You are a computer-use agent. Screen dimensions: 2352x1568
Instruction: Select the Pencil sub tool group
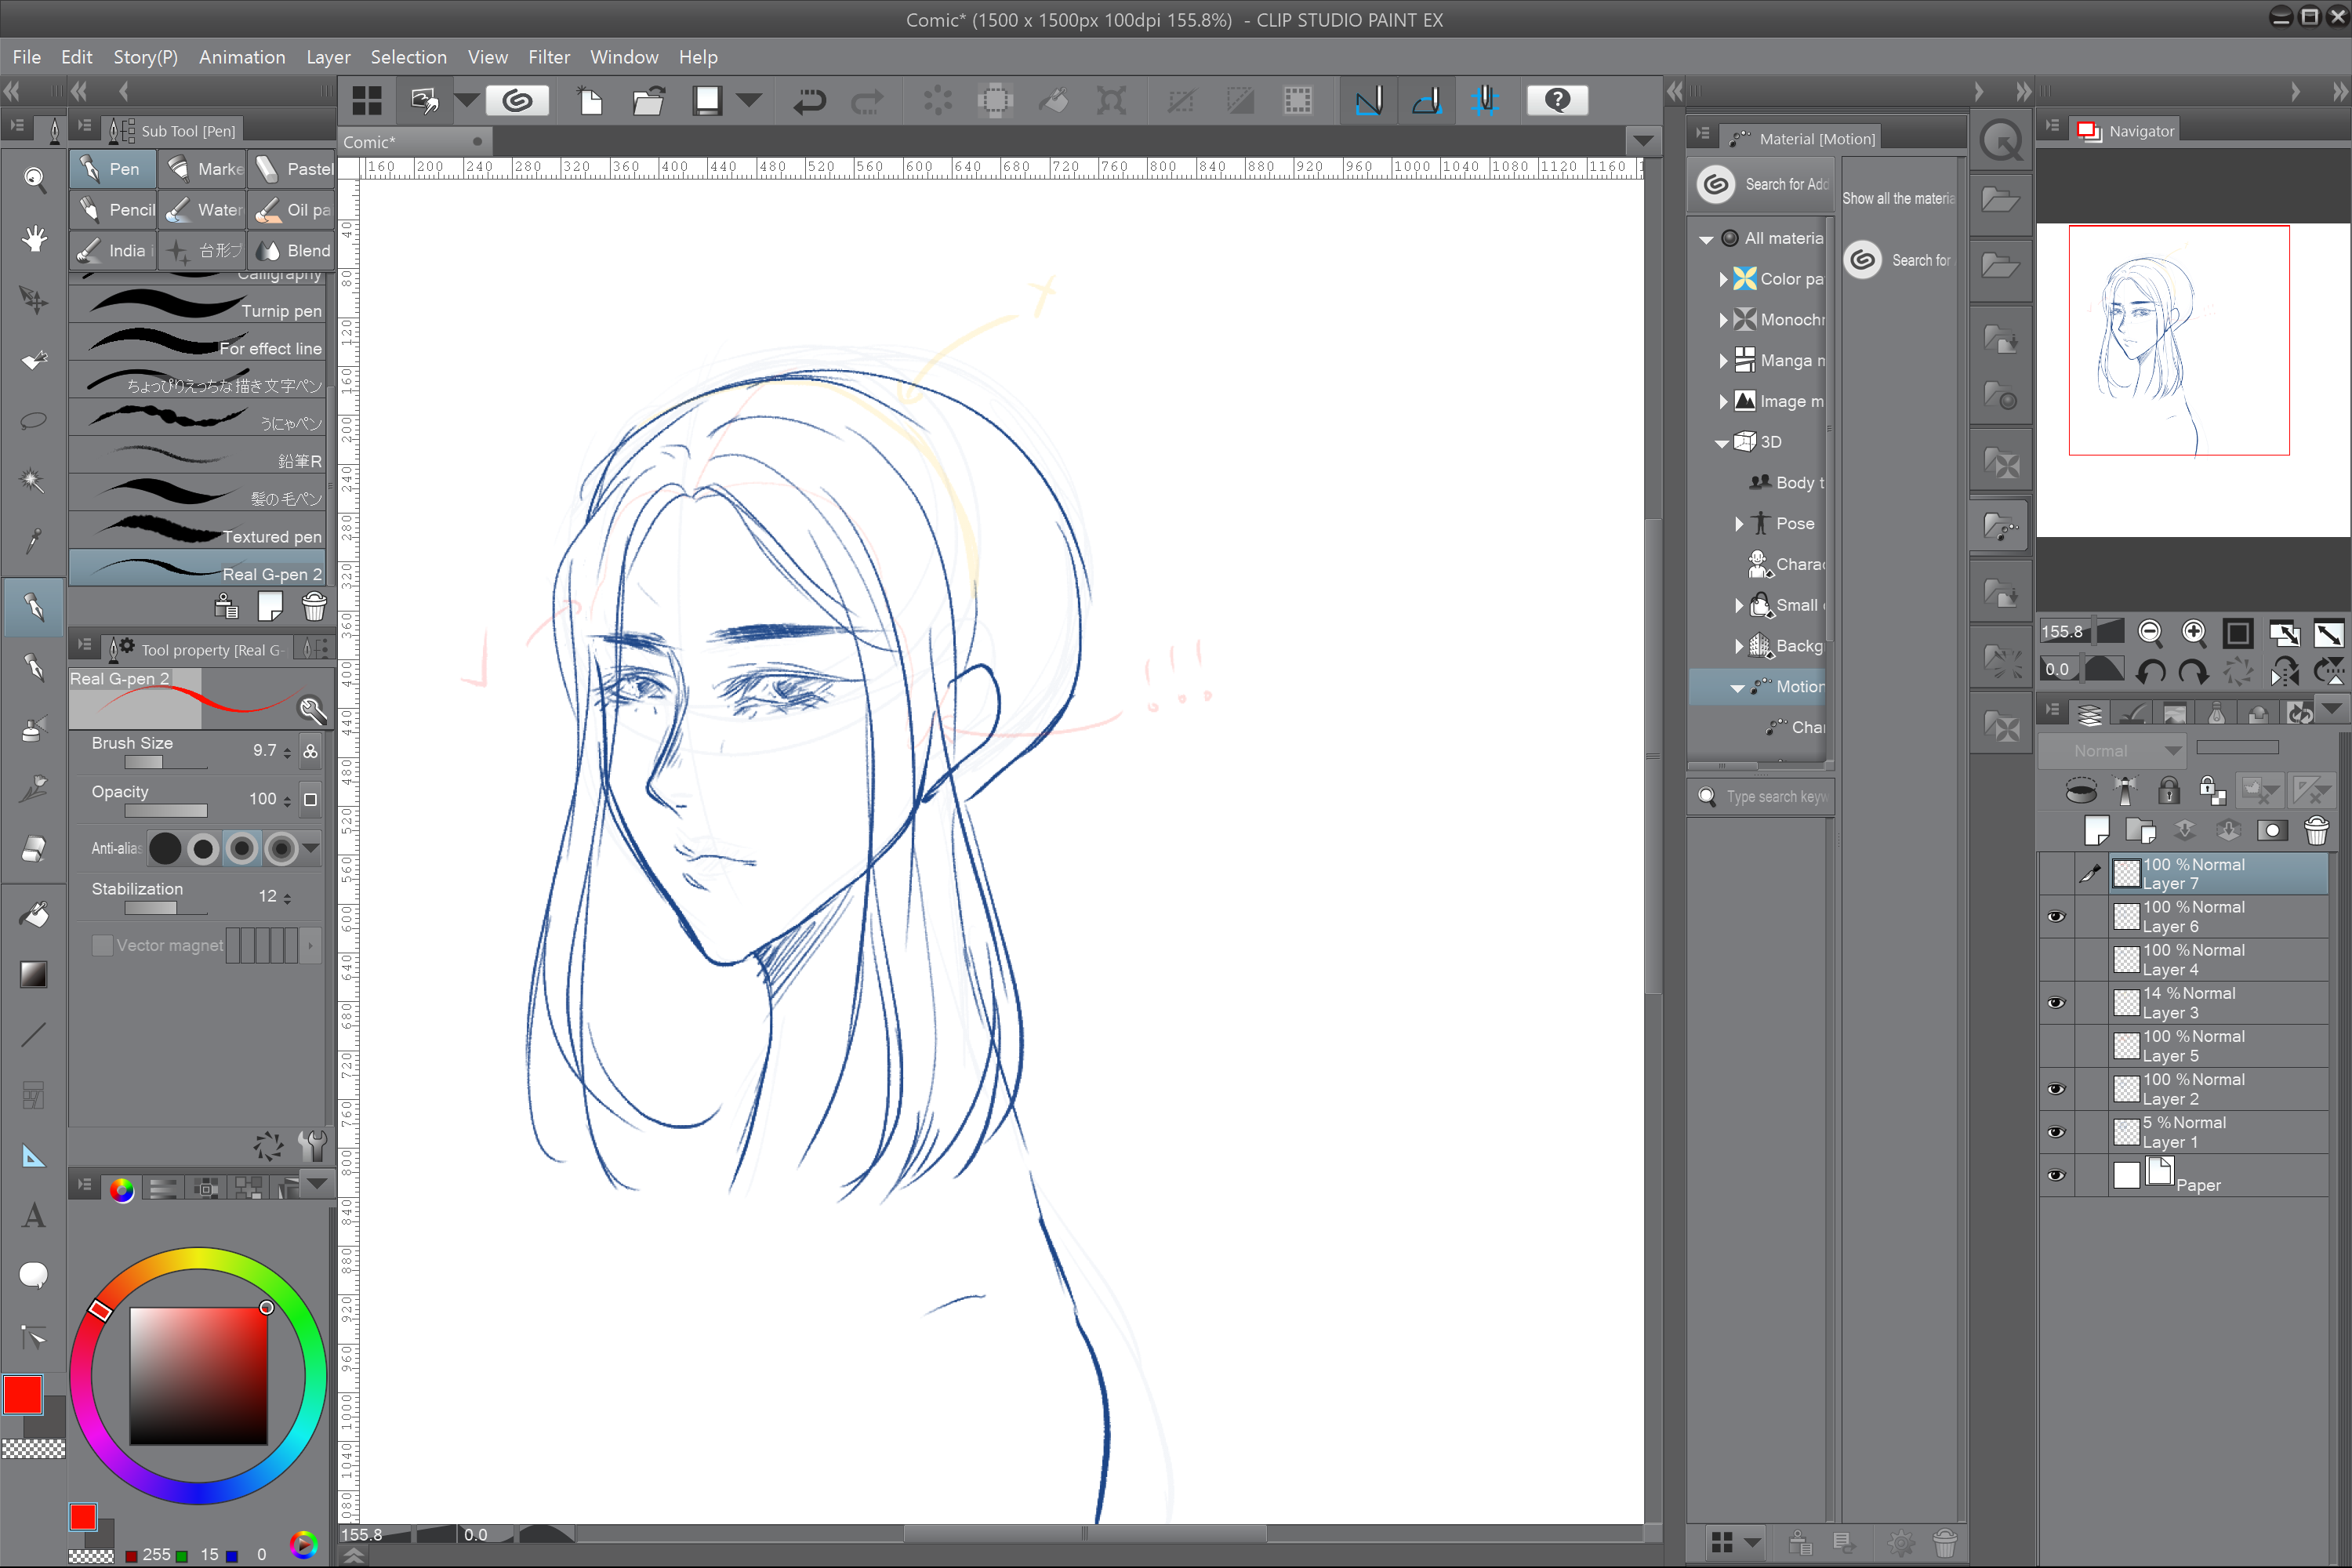(114, 209)
